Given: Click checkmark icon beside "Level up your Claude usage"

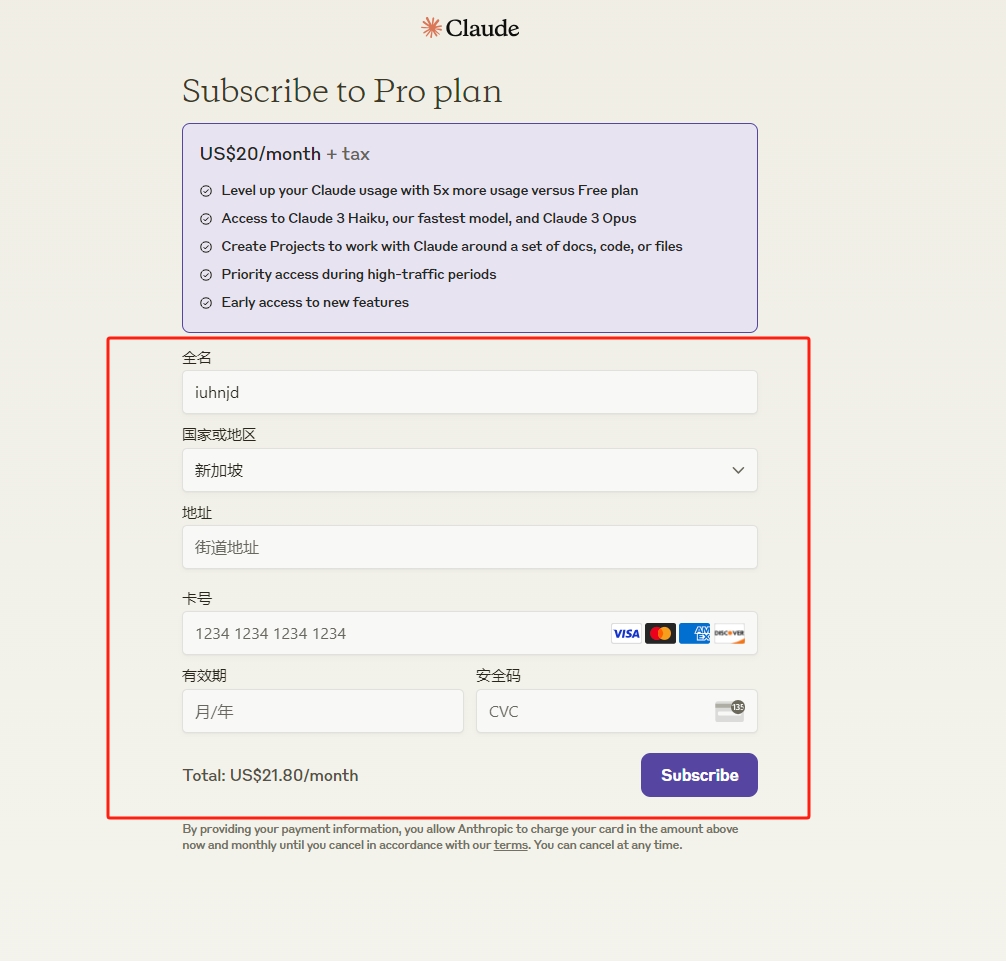Looking at the screenshot, I should pyautogui.click(x=206, y=191).
